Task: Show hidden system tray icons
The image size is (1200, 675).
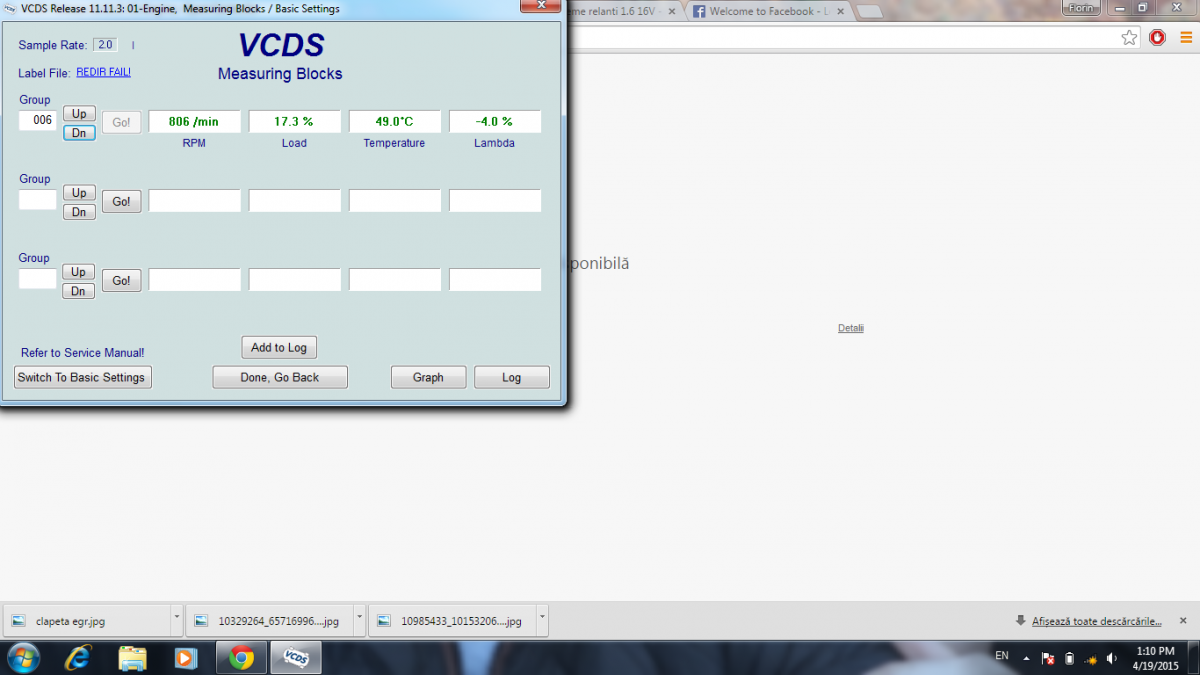Action: 1025,658
